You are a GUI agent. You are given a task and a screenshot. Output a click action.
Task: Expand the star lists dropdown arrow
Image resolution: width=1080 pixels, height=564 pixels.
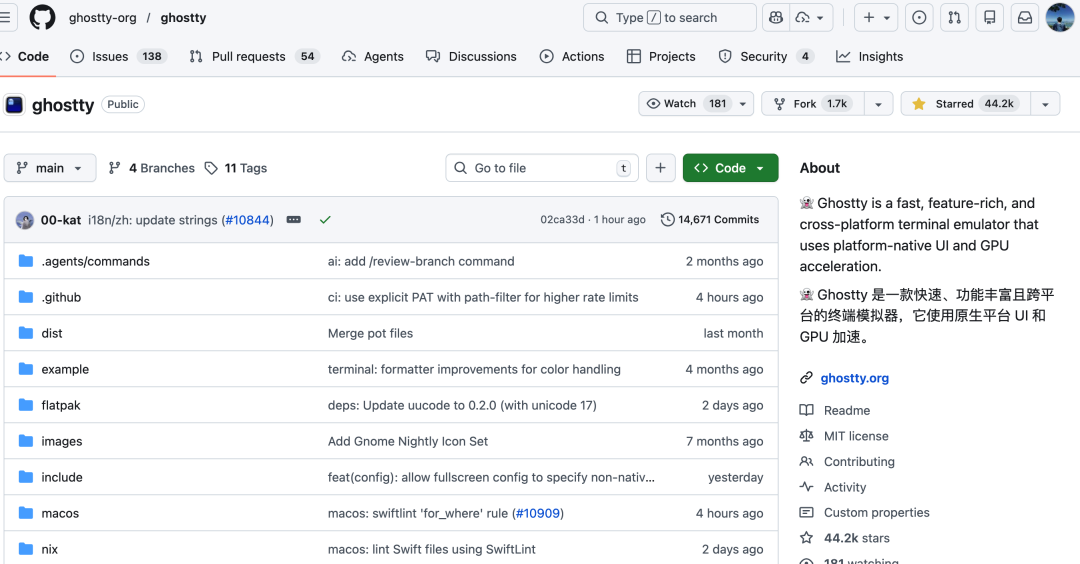coord(1045,104)
